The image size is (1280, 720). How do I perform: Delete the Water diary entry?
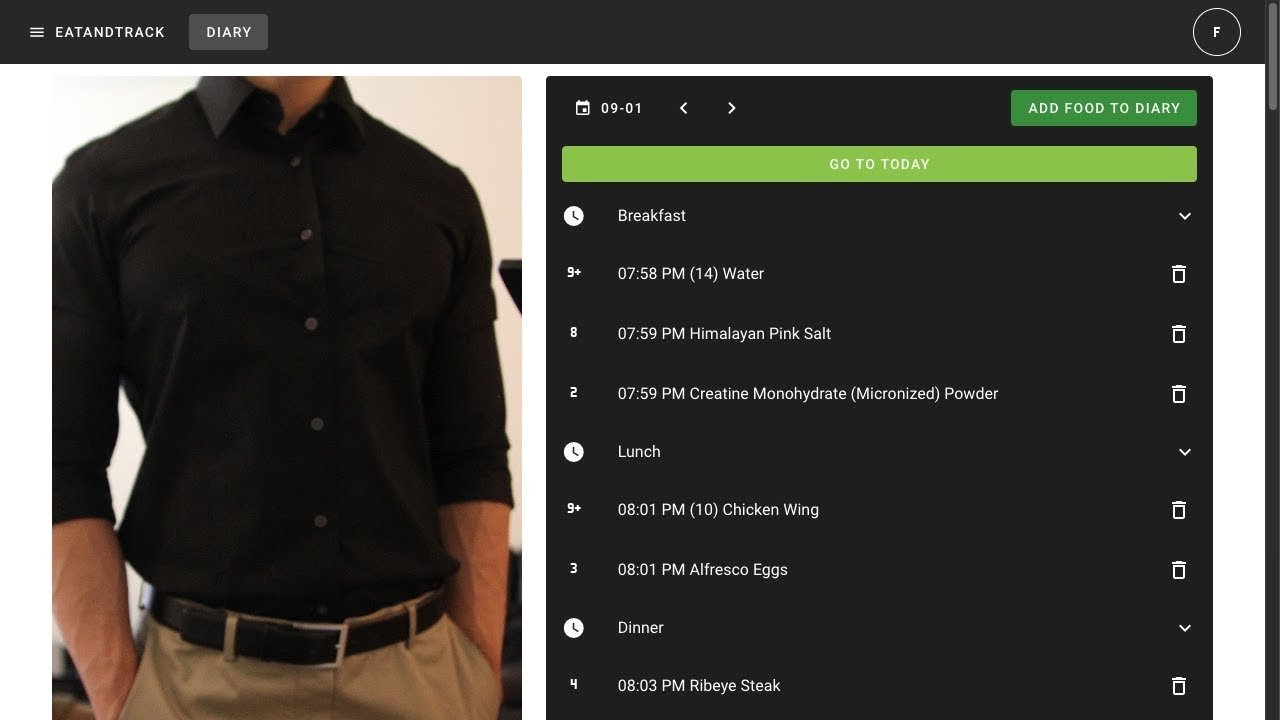click(x=1178, y=274)
